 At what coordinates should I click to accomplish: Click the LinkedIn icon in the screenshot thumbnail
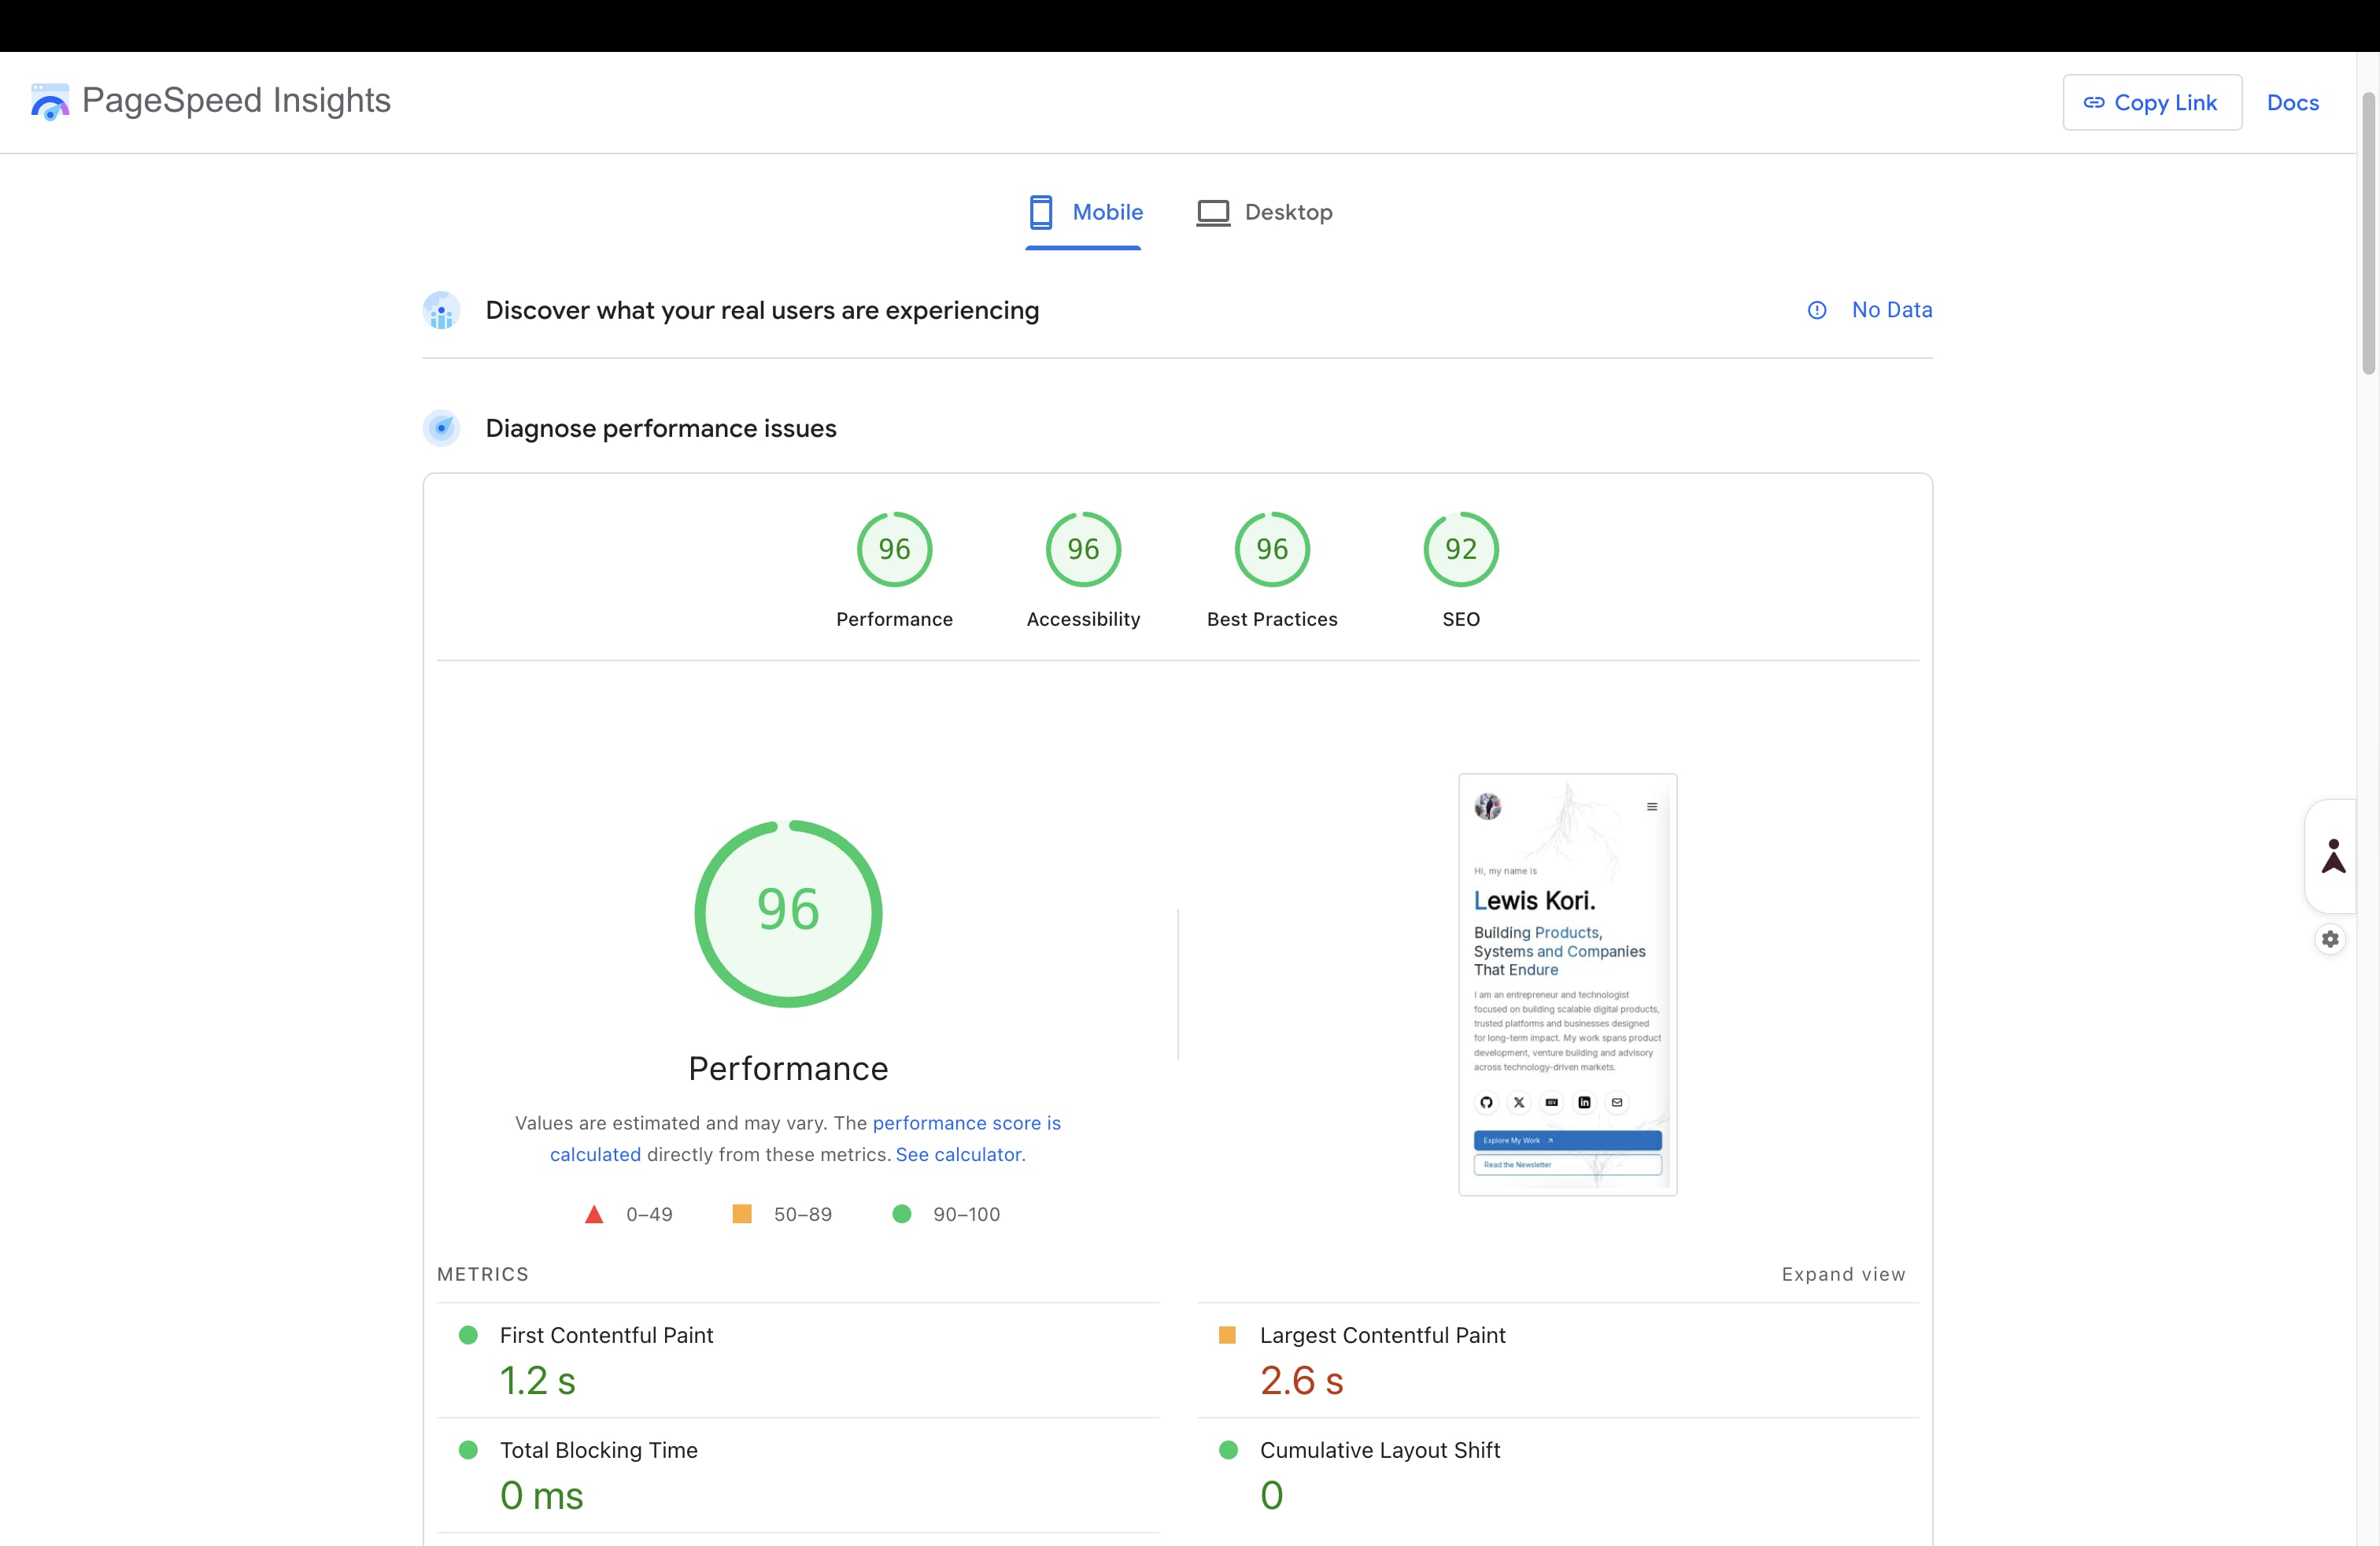pyautogui.click(x=1585, y=1102)
